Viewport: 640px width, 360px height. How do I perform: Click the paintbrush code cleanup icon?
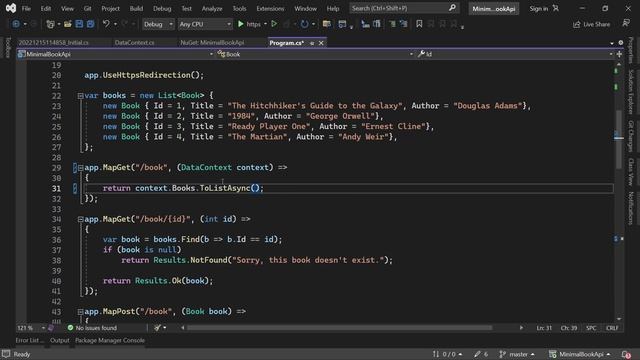pos(158,328)
